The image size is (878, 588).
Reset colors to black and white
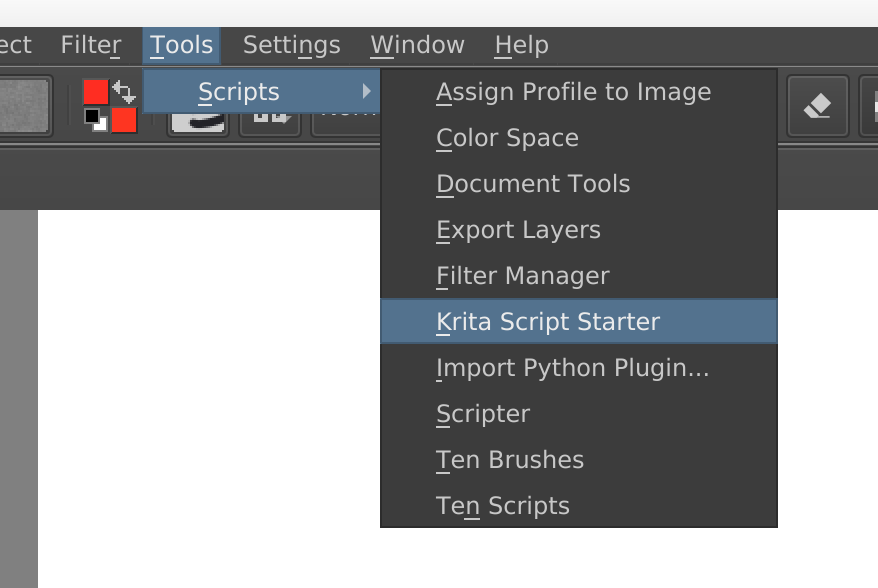pos(95,121)
